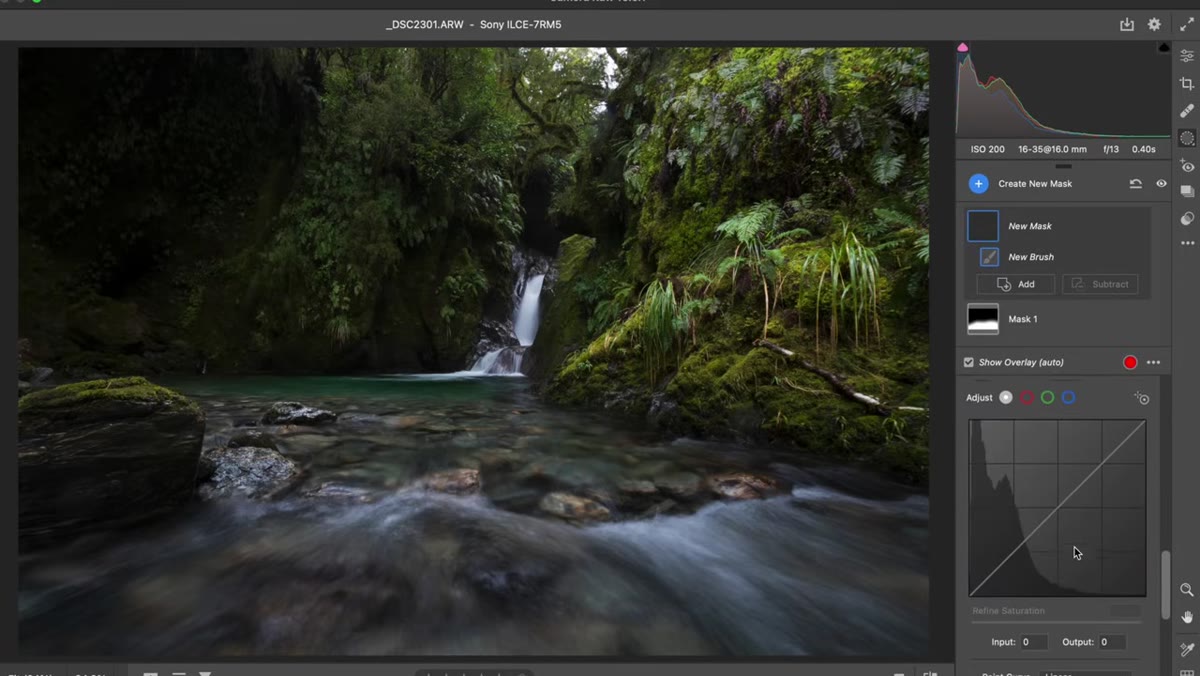Select the white RGB curve channel

pyautogui.click(x=1006, y=398)
